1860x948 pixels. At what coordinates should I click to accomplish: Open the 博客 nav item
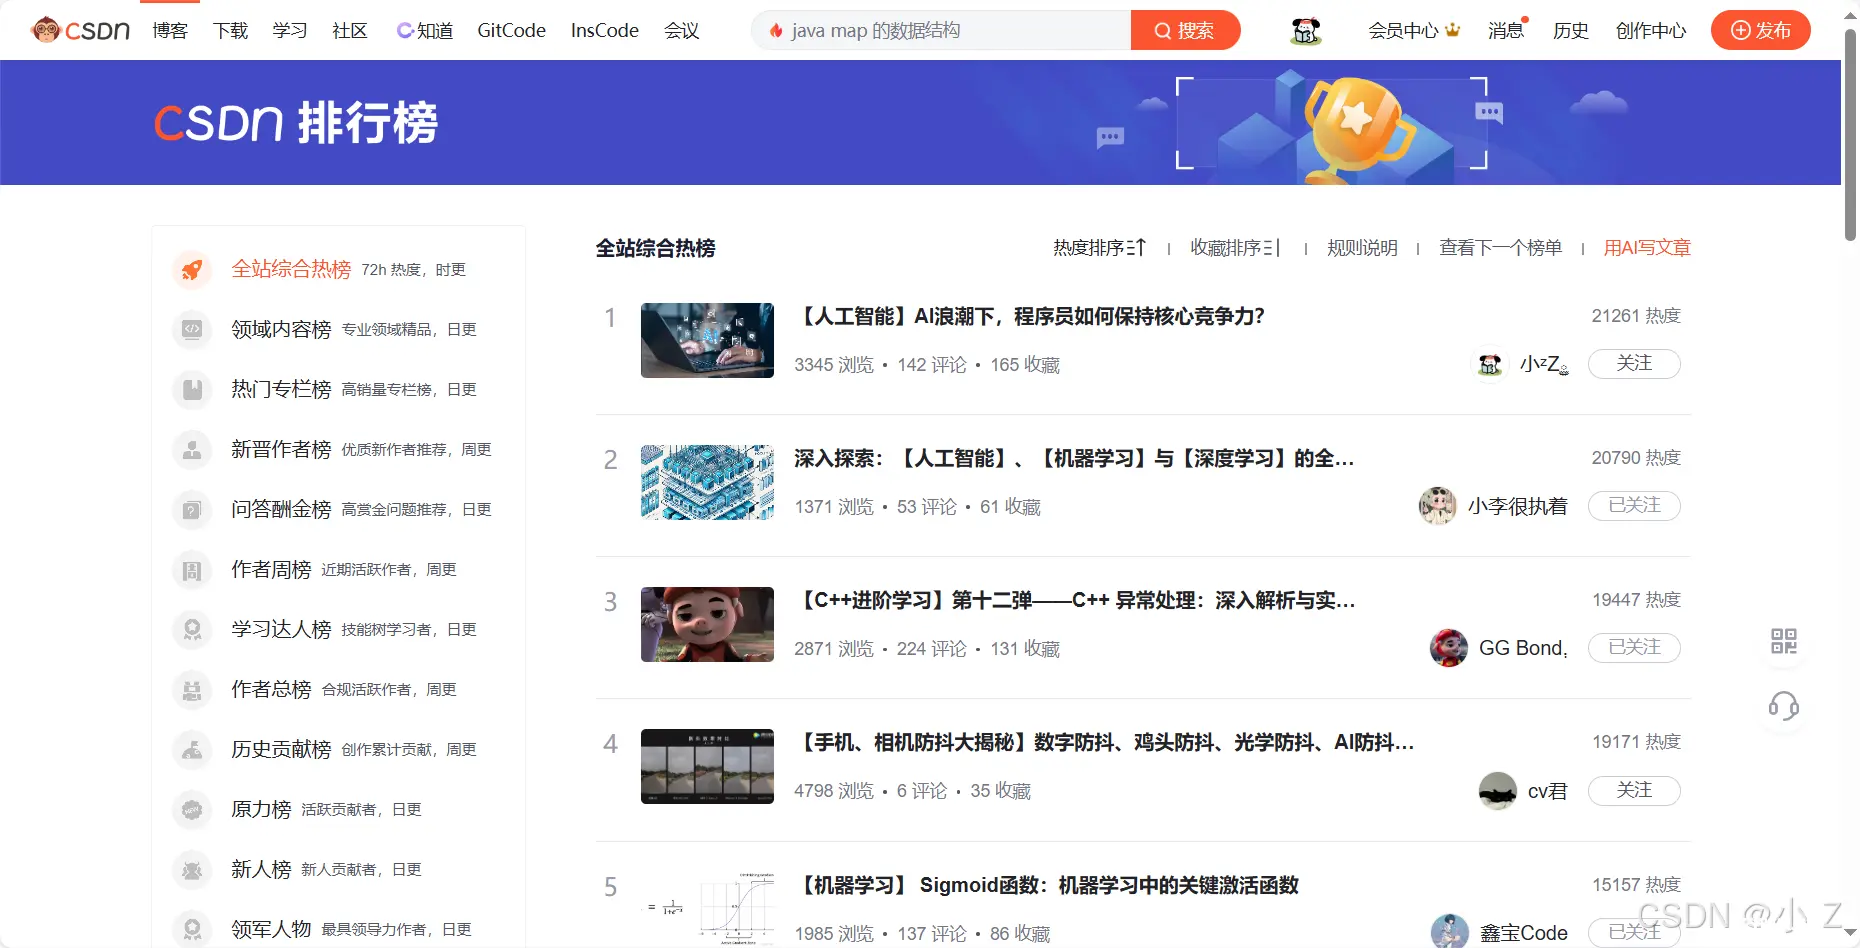tap(170, 30)
